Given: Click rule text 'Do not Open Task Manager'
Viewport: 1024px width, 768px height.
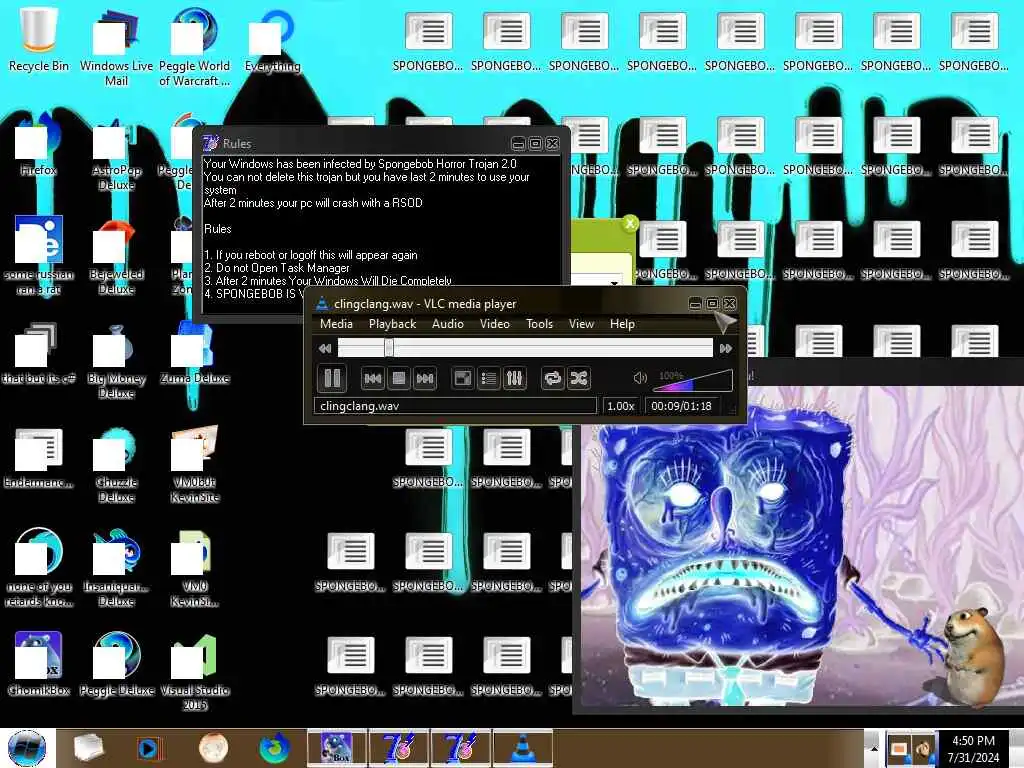Looking at the screenshot, I should (283, 268).
